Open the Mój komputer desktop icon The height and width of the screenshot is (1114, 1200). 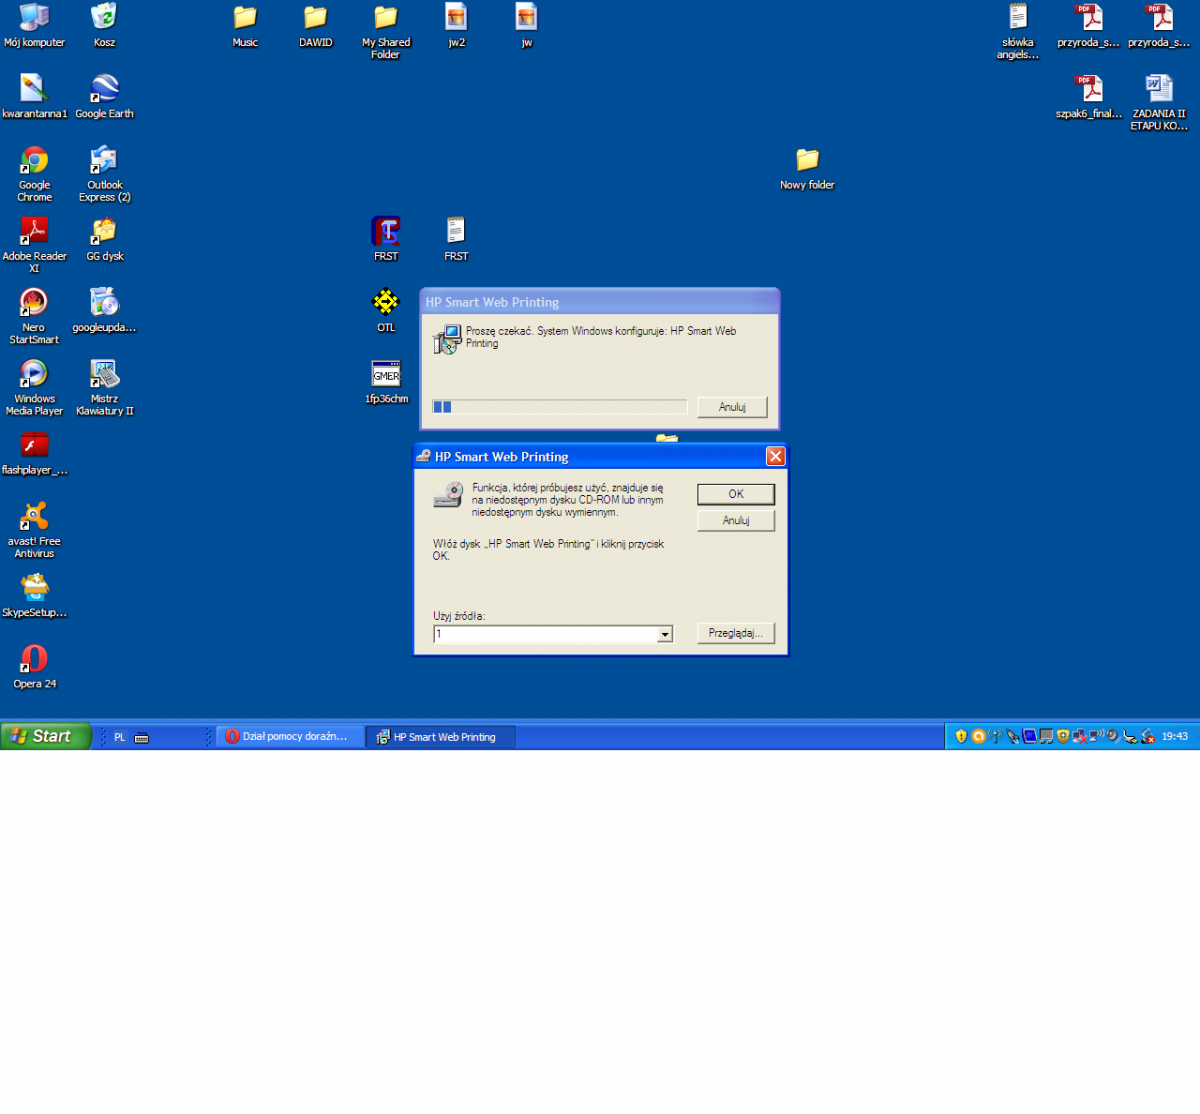[34, 26]
